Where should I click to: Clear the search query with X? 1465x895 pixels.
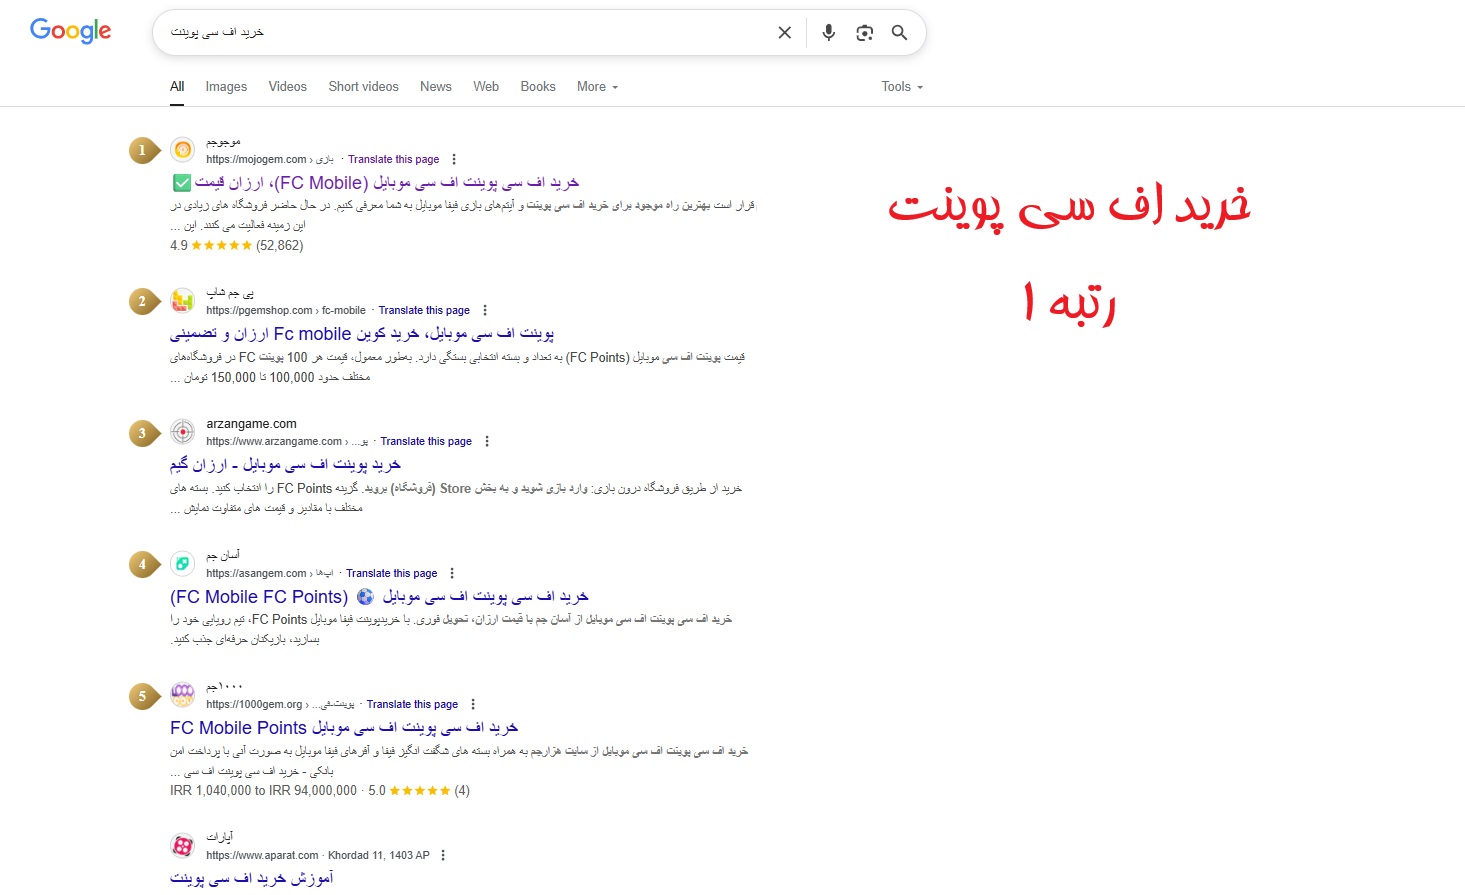pos(785,33)
